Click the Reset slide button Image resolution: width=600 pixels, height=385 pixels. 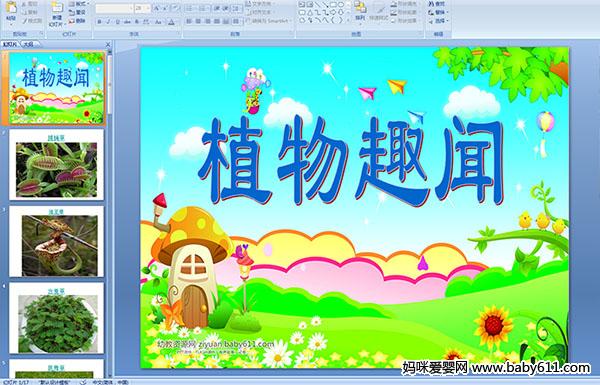tap(77, 12)
